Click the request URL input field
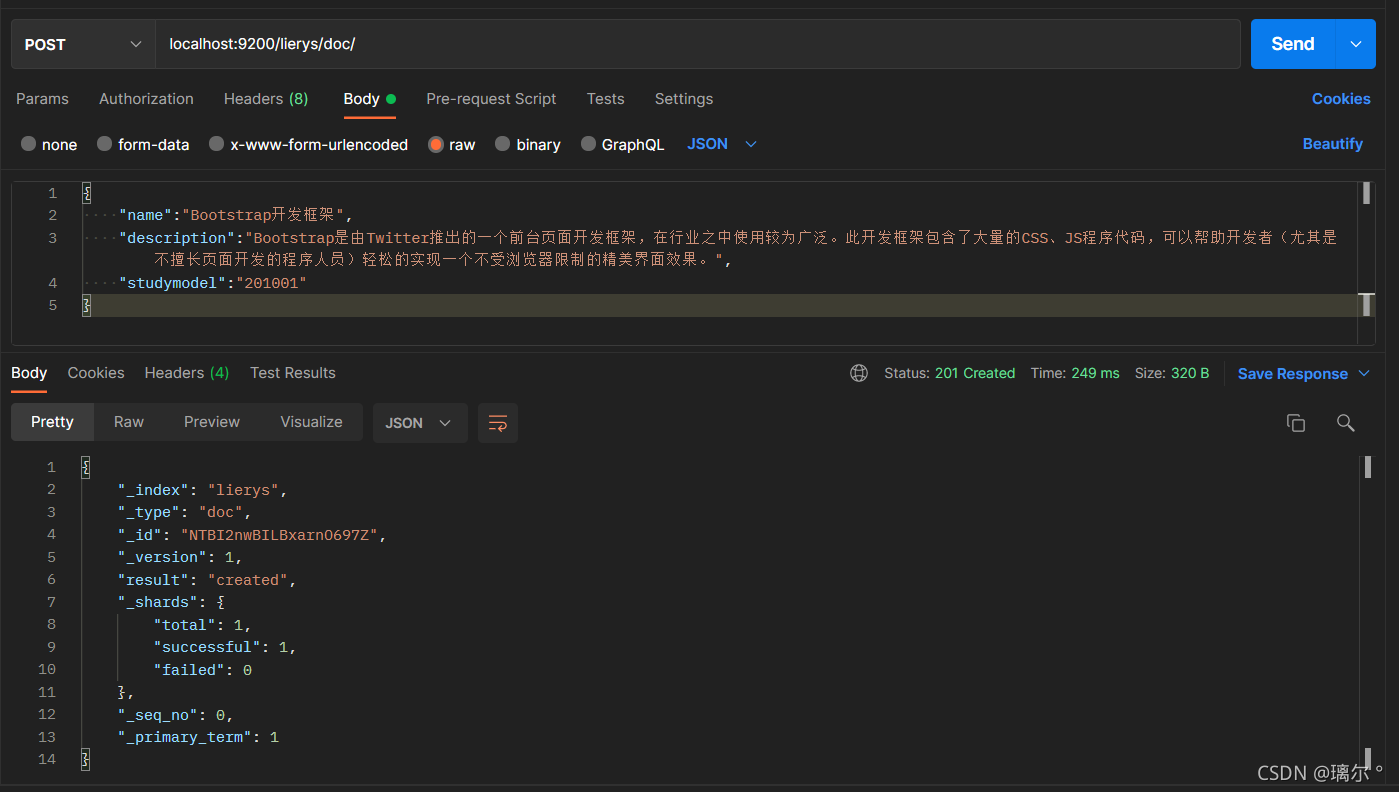 698,44
